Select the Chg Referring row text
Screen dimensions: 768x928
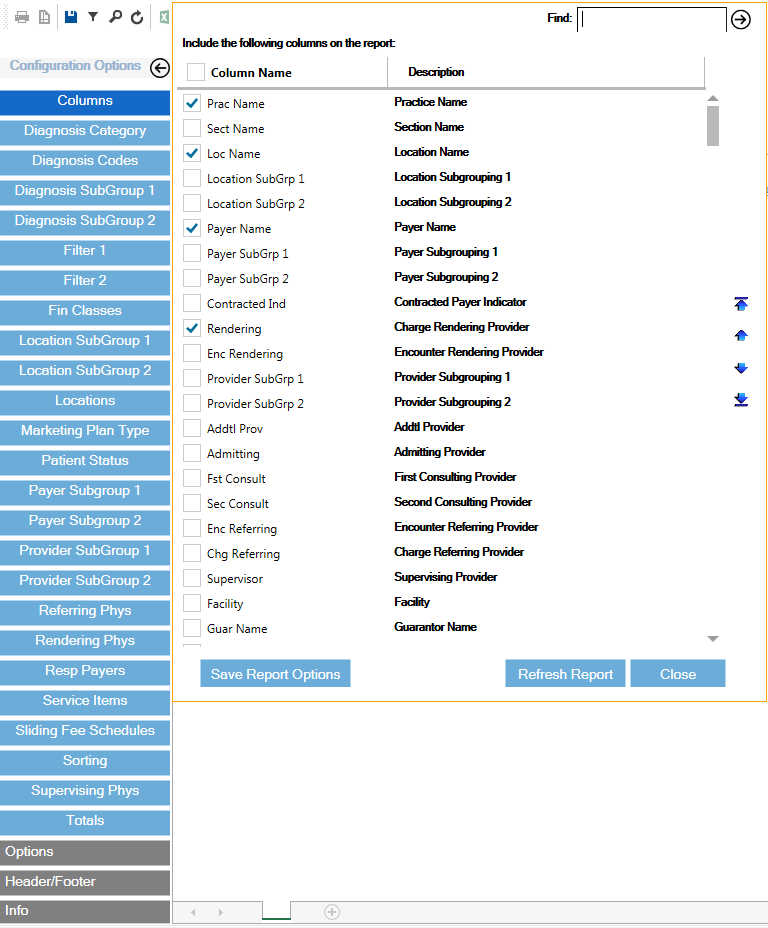pyautogui.click(x=243, y=554)
